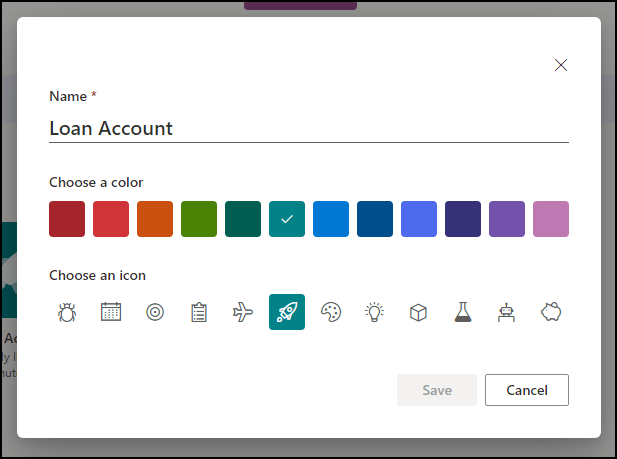617x459 pixels.
Task: Select the pink color swatch
Action: pyautogui.click(x=551, y=219)
